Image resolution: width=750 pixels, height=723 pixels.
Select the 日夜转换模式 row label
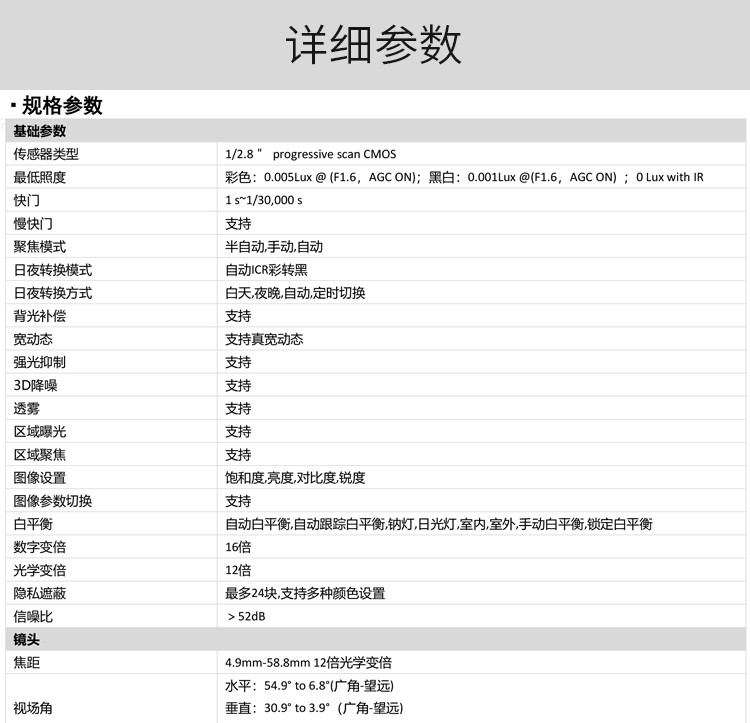[x=53, y=270]
